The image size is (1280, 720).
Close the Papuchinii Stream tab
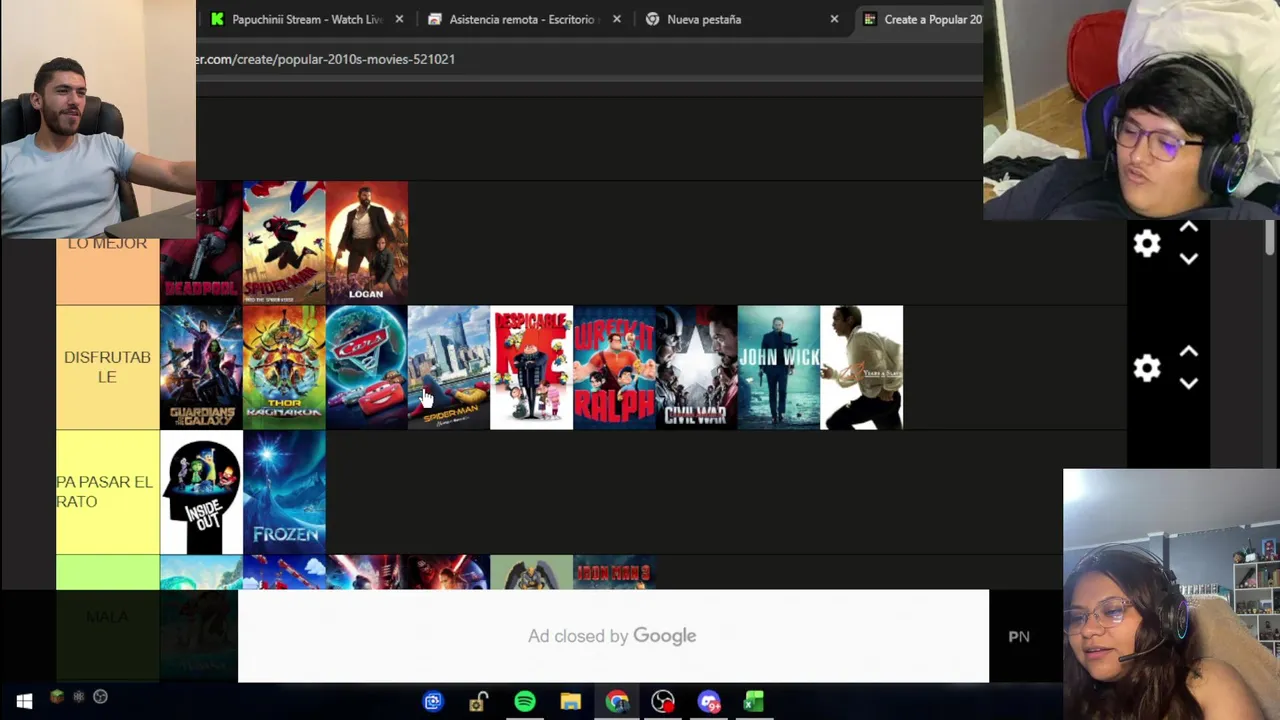399,19
